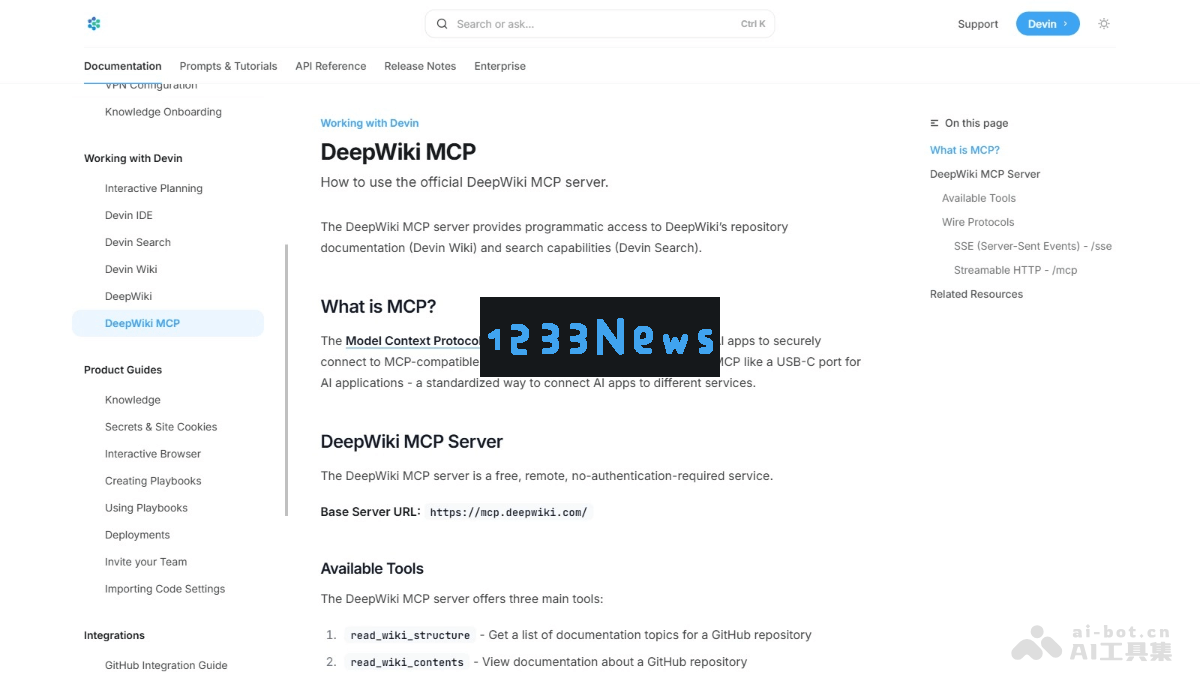1200x675 pixels.
Task: Open Interactive Planning page
Action: click(154, 188)
